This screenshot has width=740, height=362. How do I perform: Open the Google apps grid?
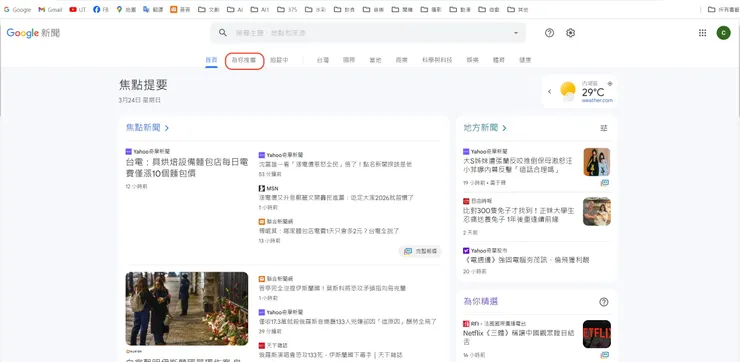(x=702, y=33)
